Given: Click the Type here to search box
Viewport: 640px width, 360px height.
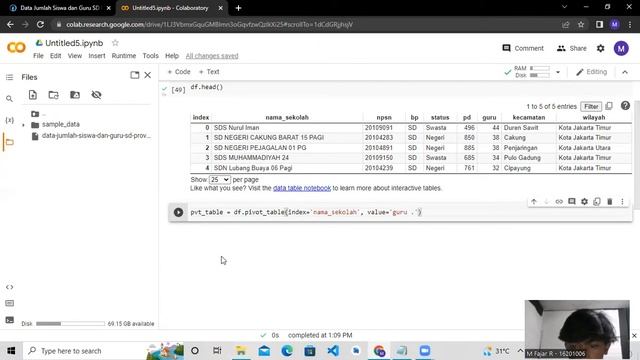Looking at the screenshot, I should [x=84, y=351].
